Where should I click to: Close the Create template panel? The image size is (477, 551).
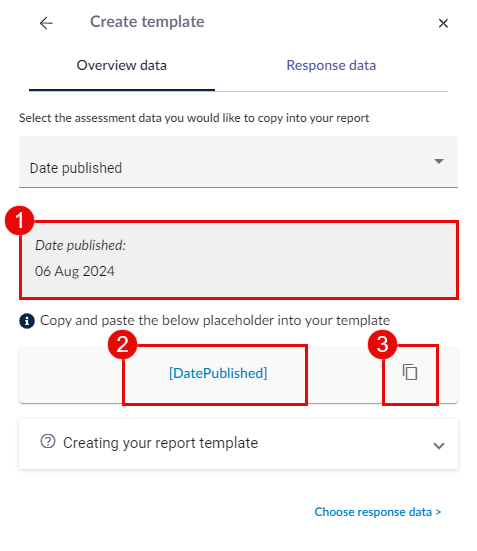pos(443,23)
